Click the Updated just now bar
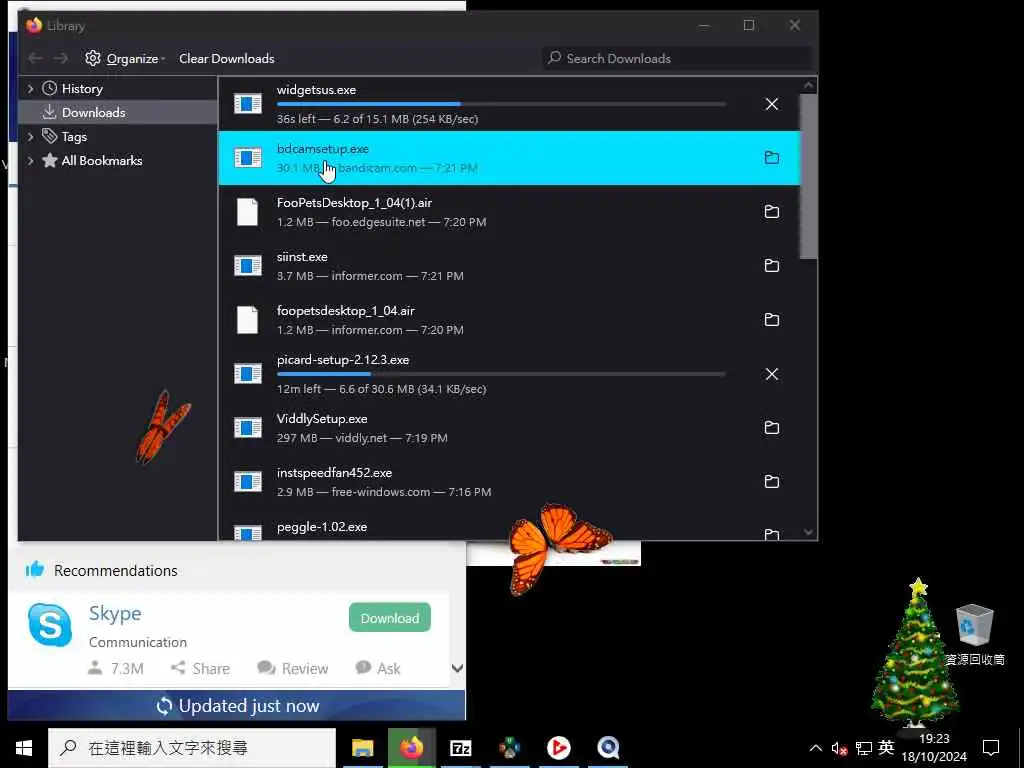This screenshot has width=1024, height=768. [x=236, y=705]
